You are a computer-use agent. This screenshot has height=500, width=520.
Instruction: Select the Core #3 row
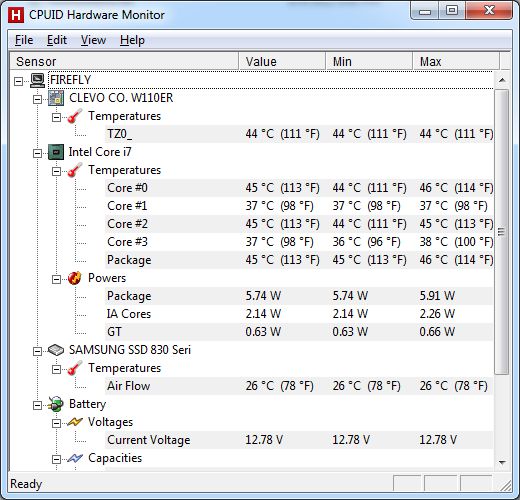(x=299, y=242)
